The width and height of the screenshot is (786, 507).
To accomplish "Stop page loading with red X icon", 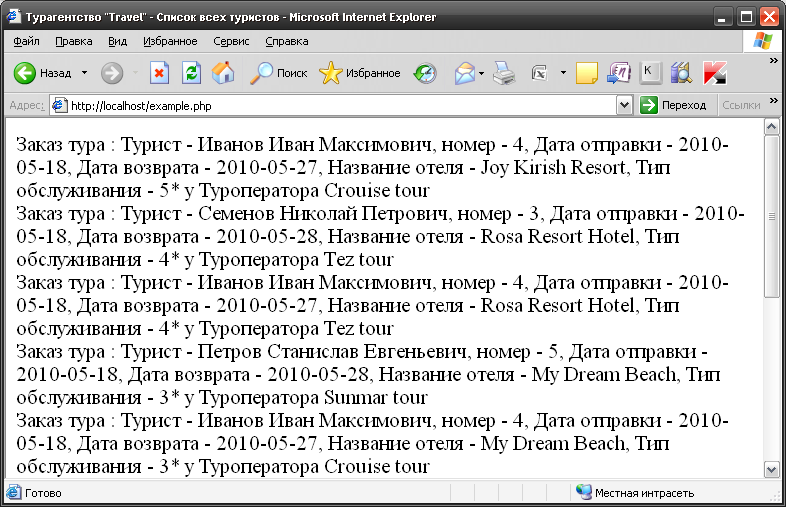I will click(159, 73).
